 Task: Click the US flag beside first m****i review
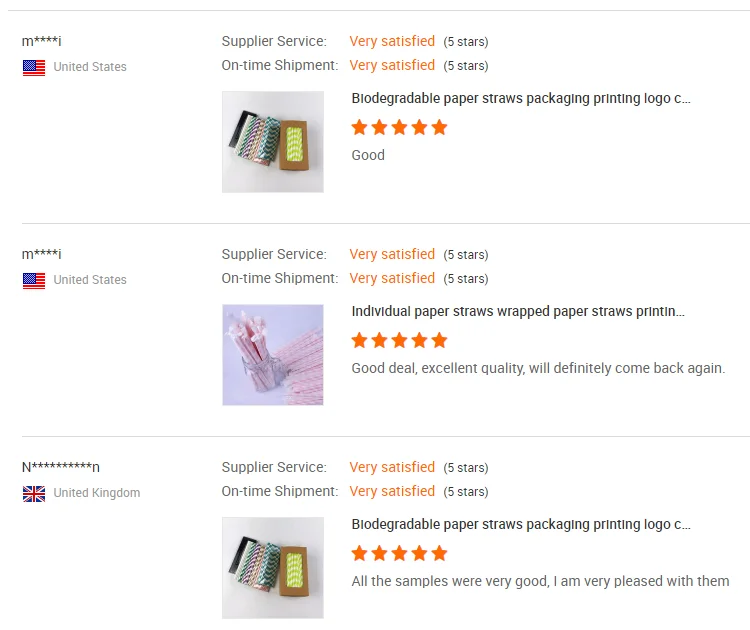point(34,67)
